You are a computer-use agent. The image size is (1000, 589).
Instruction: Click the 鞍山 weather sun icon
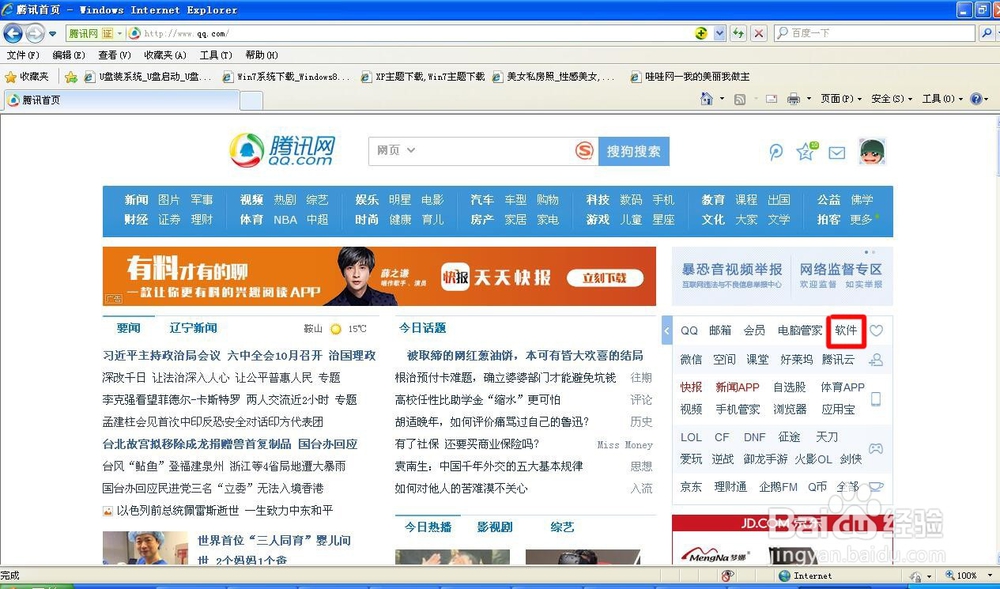336,329
